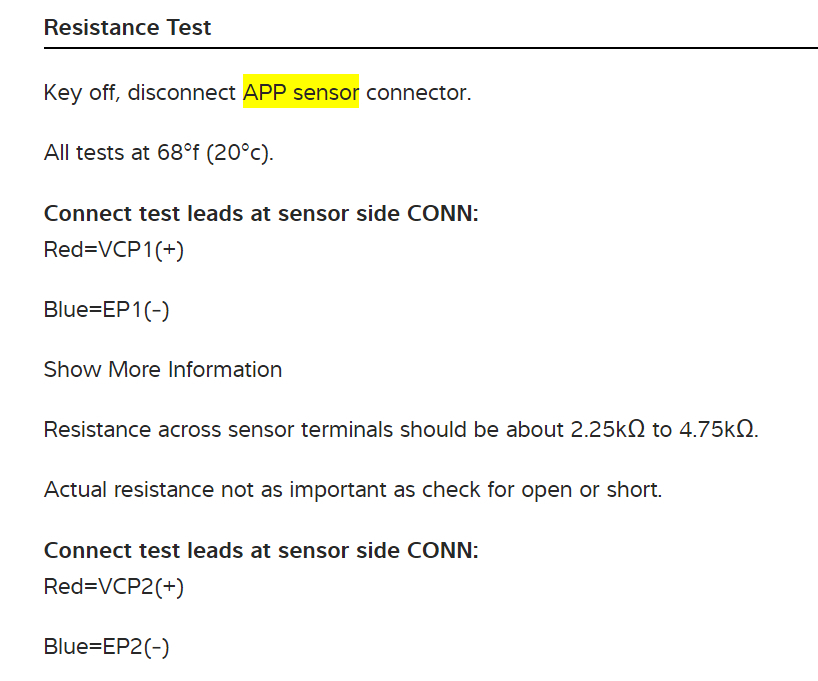Click 'Resistance across sensor terminals' text
The width and height of the screenshot is (818, 681).
218,430
